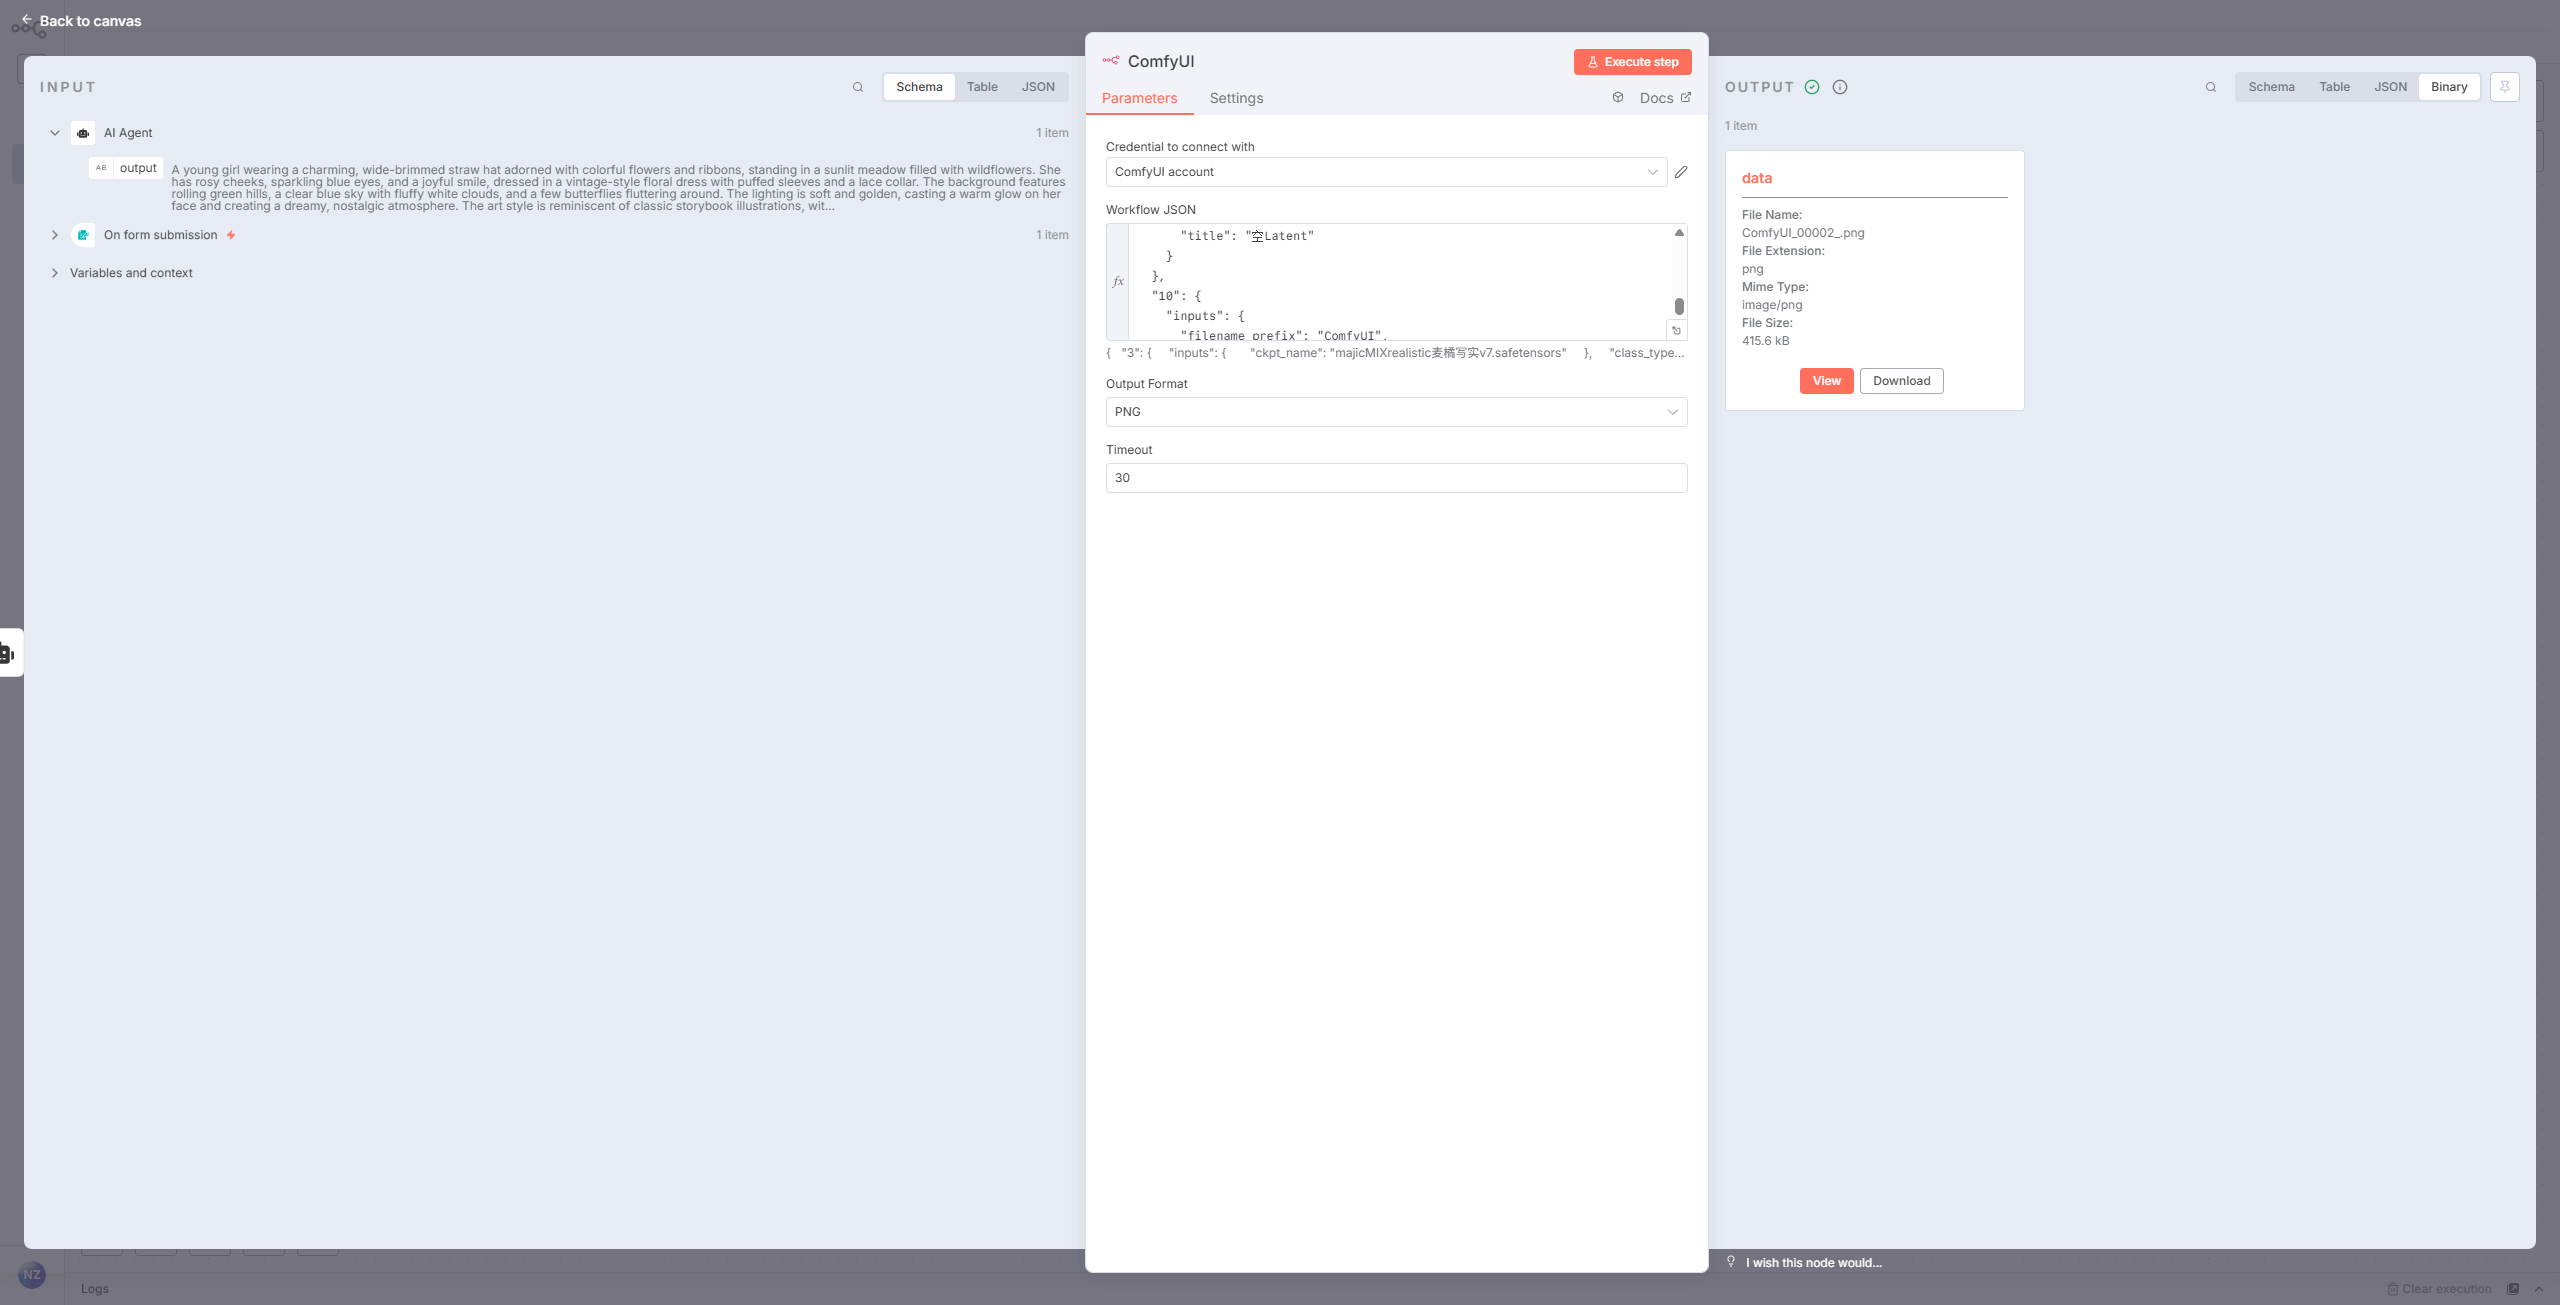Click the Docs external link icon
The width and height of the screenshot is (2560, 1305).
tap(1686, 97)
